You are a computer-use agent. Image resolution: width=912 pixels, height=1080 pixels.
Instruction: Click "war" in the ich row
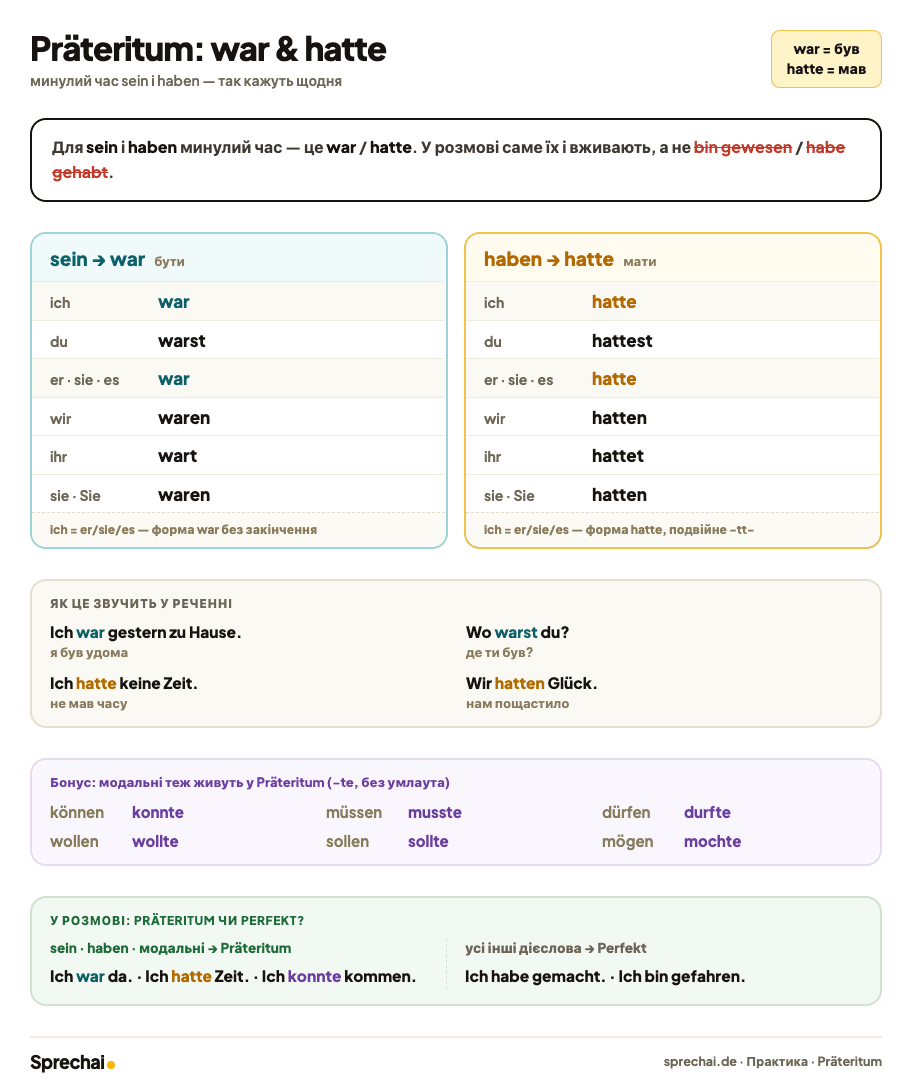pos(174,302)
